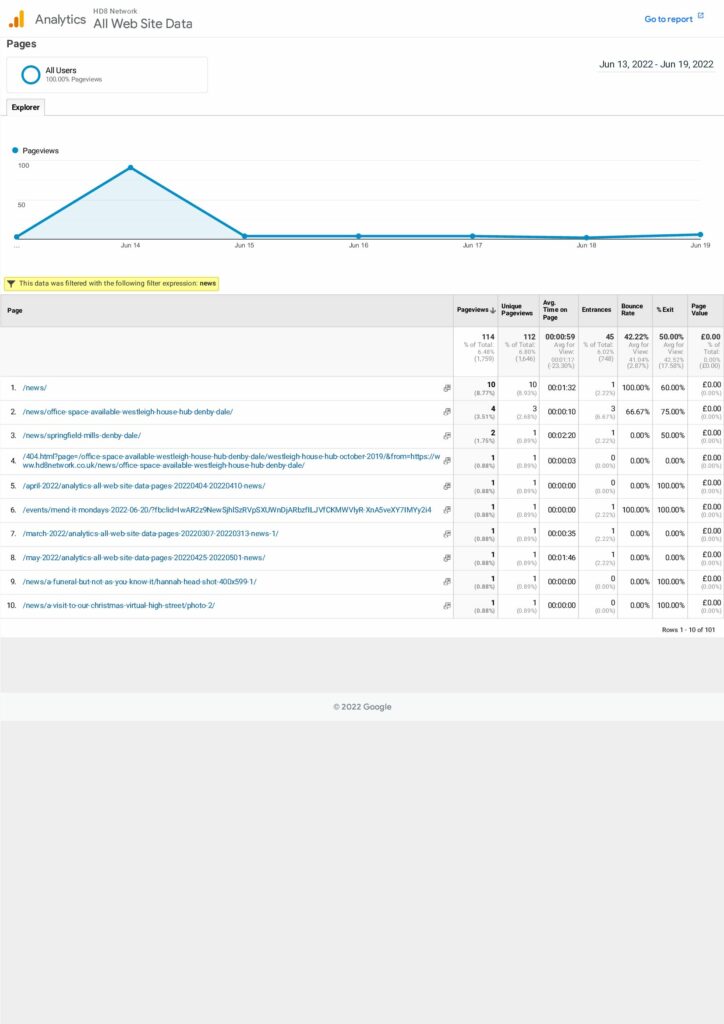Click the filter funnel icon in the yellow notice
Viewport: 724px width, 1024px height.
(x=11, y=283)
